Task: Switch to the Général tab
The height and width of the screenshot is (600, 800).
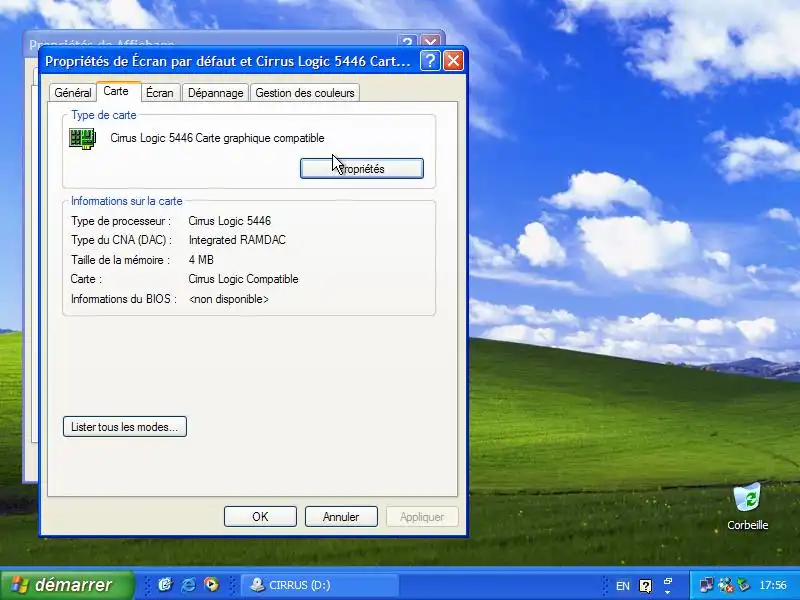Action: point(72,93)
